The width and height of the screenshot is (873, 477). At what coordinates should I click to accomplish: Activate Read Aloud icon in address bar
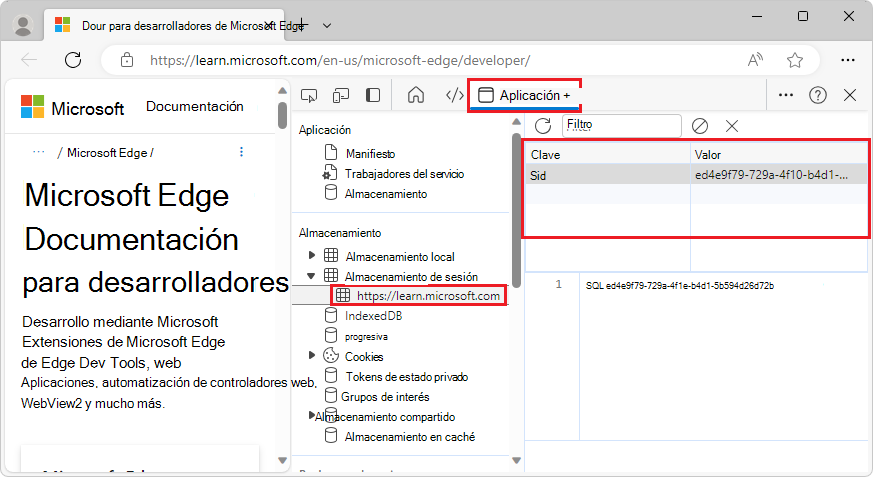(755, 60)
